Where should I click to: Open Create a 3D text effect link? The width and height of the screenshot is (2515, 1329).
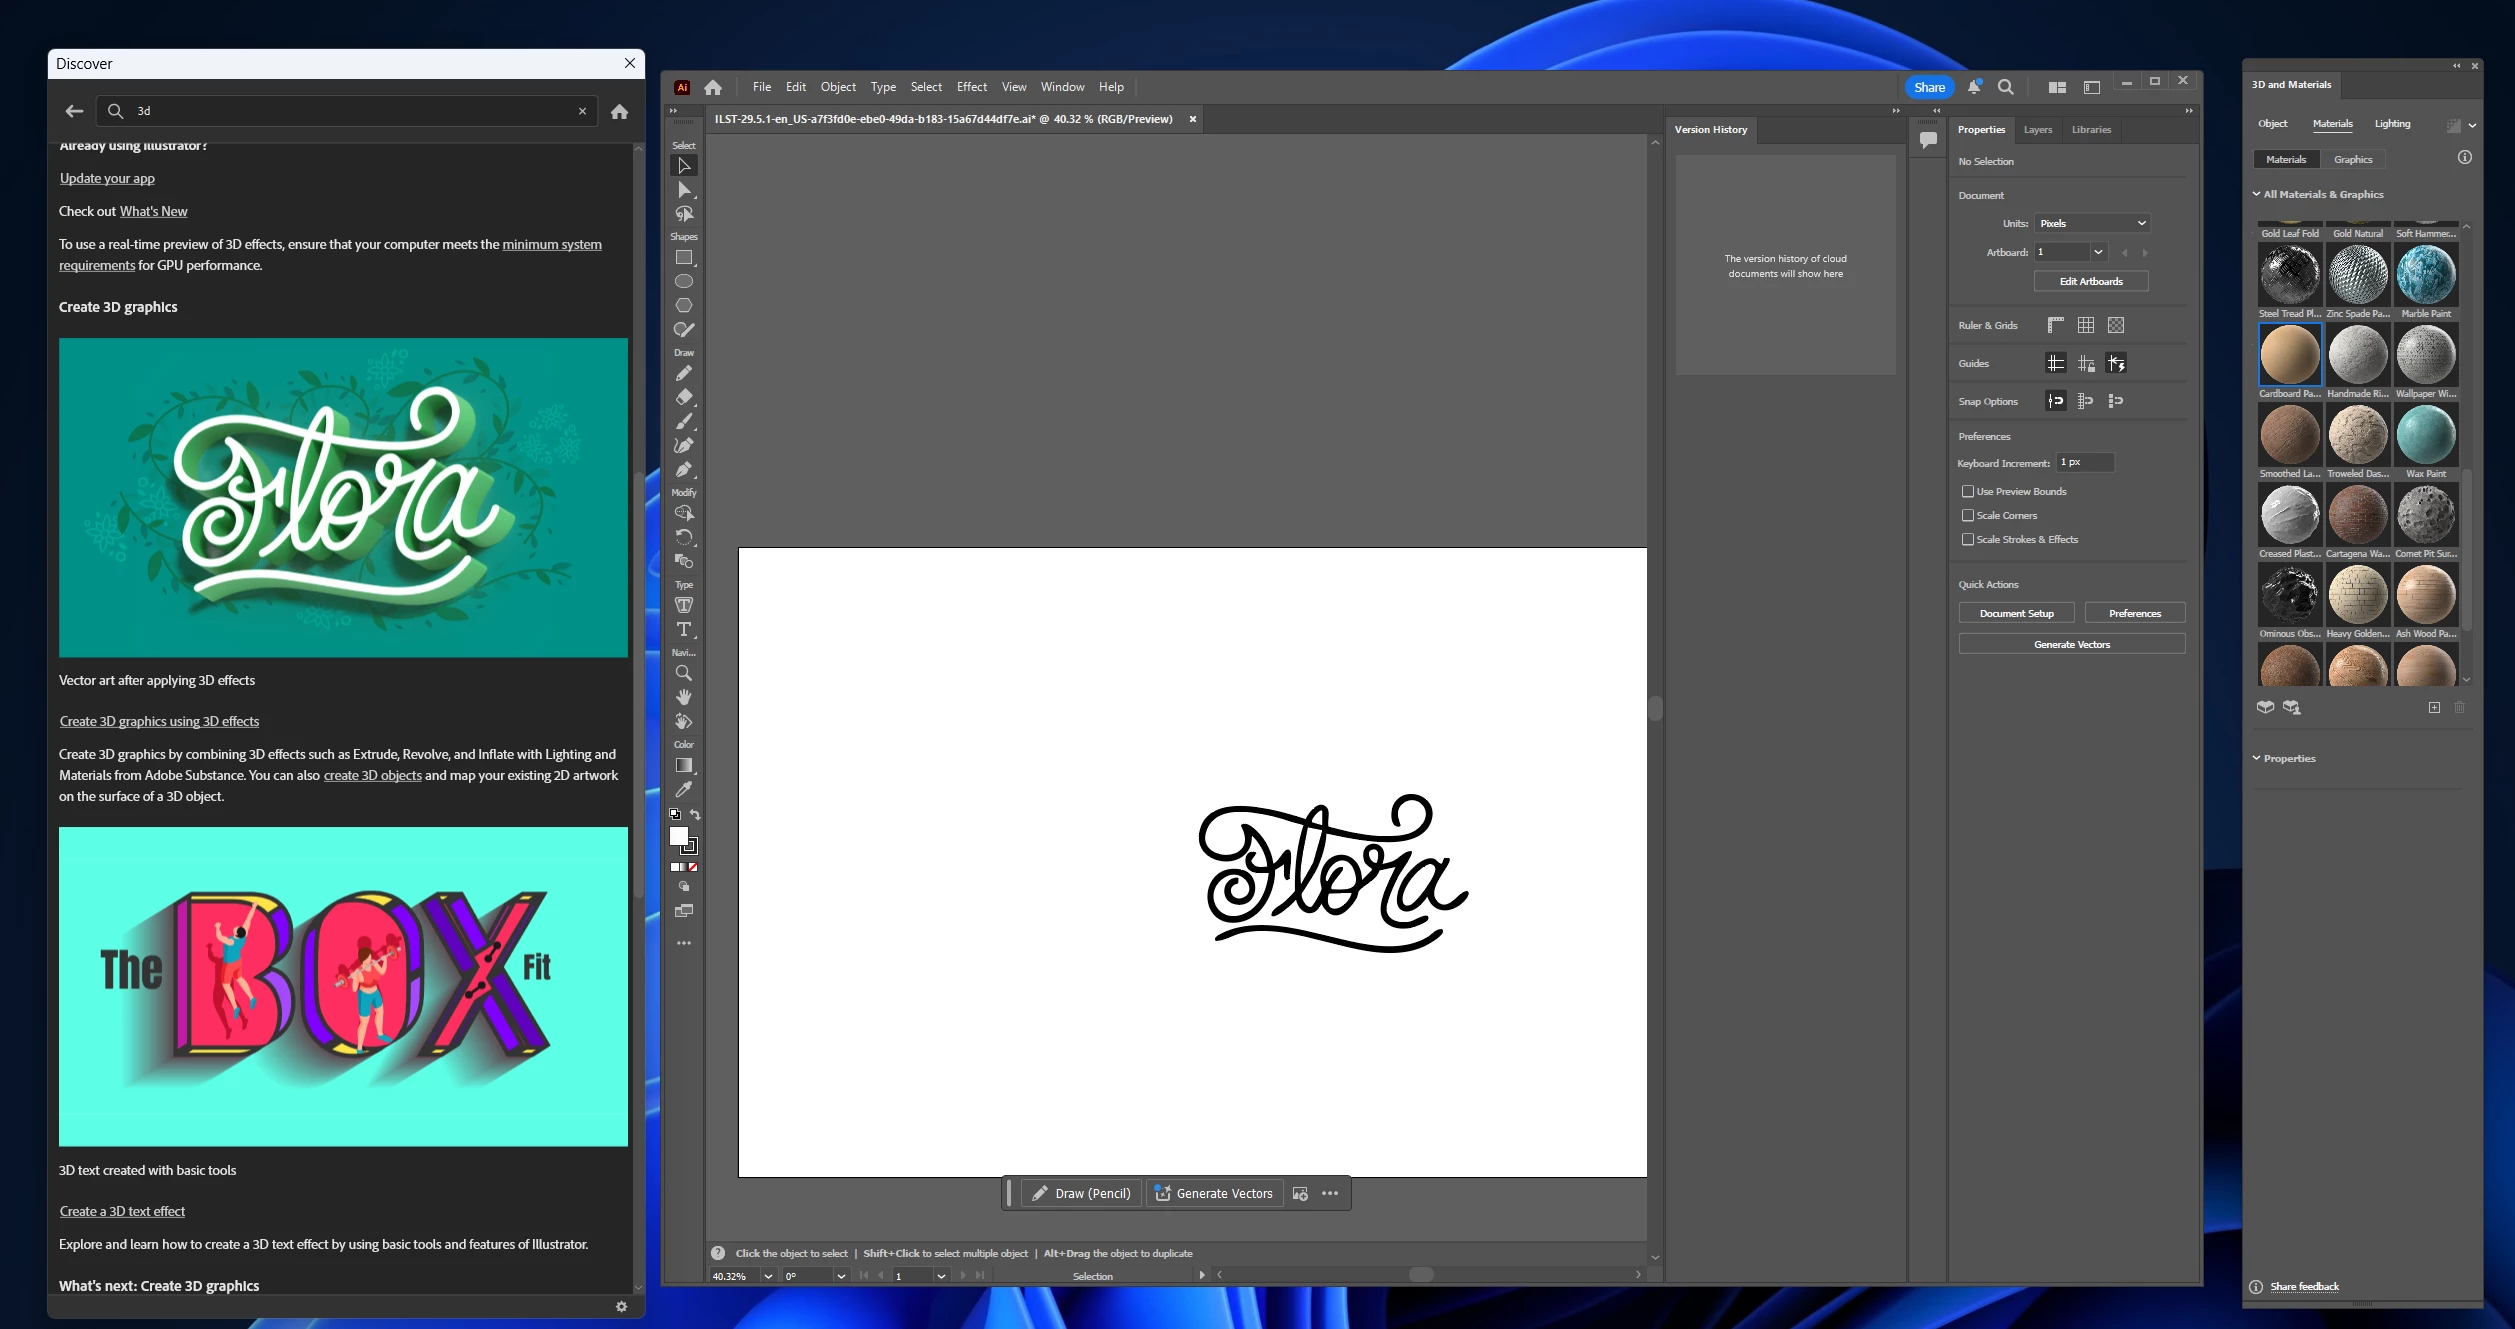(x=122, y=1211)
